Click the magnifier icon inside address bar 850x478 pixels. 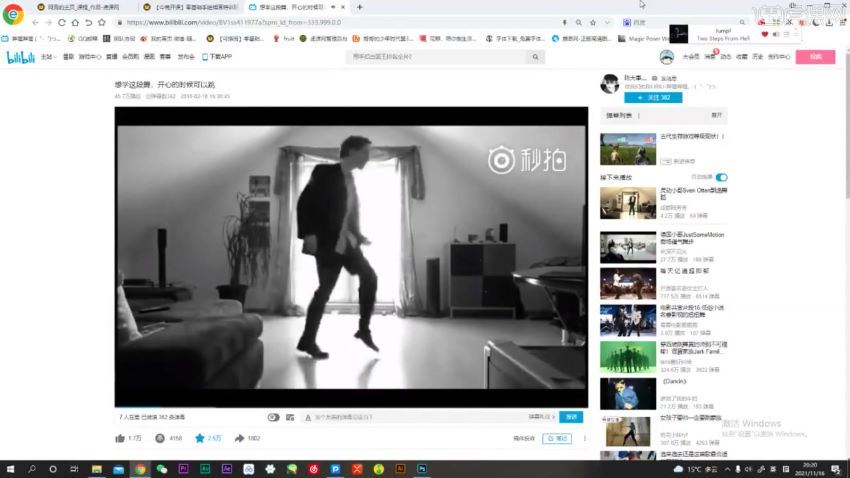(x=578, y=22)
